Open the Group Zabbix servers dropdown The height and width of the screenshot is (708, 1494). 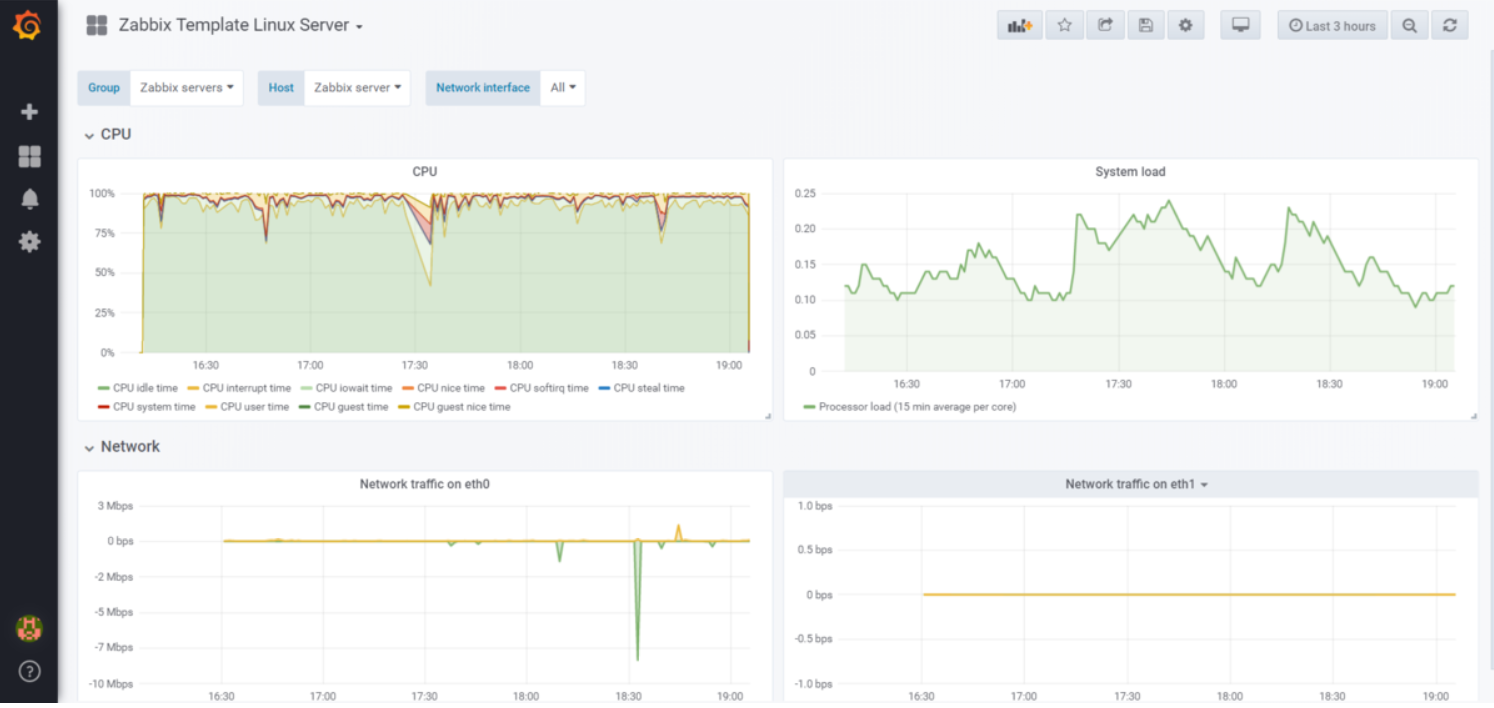click(x=186, y=88)
